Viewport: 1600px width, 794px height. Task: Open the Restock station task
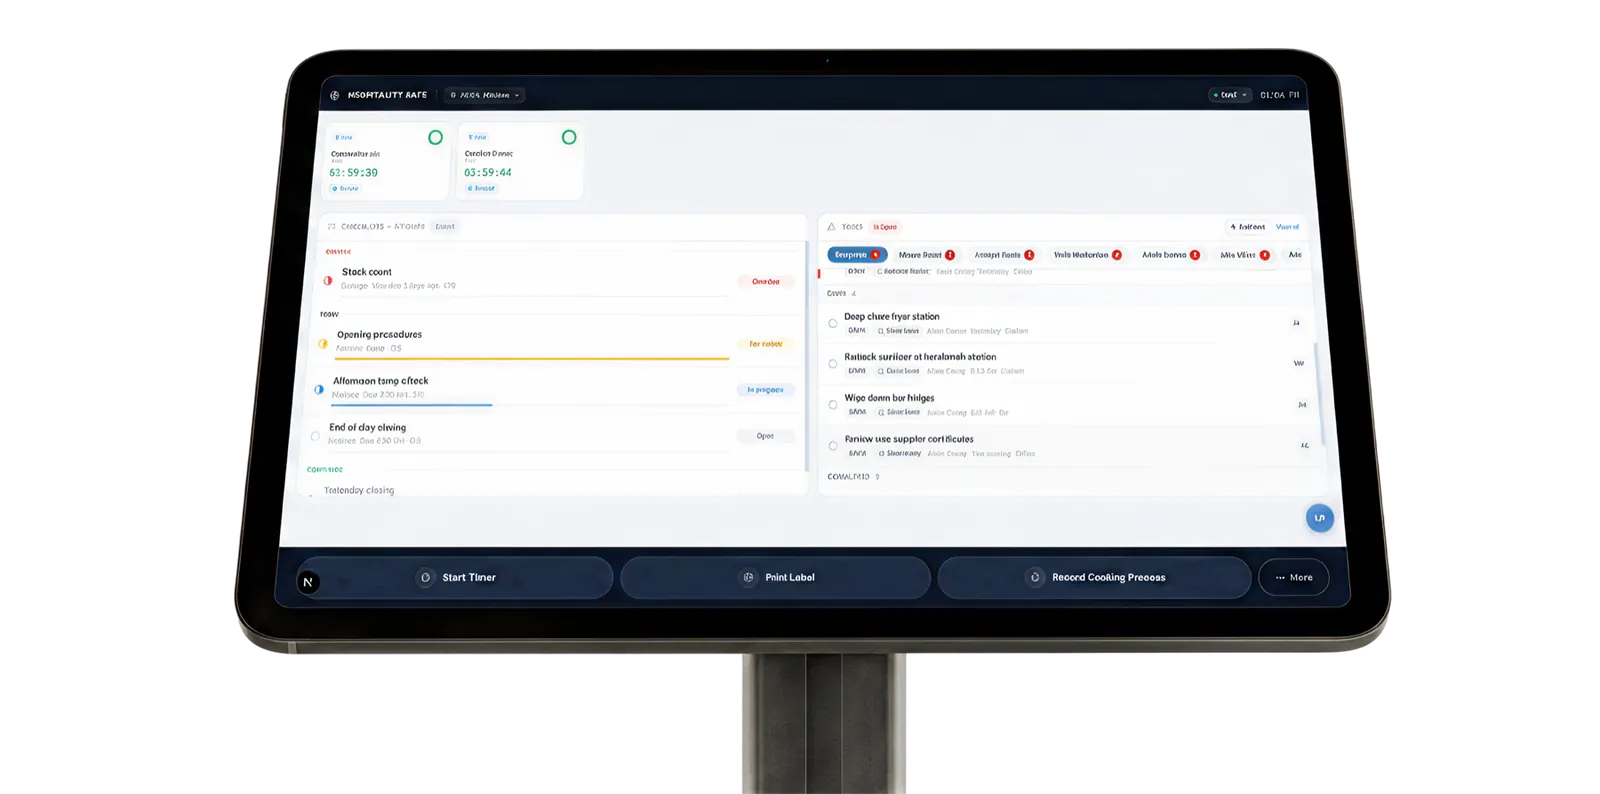tap(1068, 364)
